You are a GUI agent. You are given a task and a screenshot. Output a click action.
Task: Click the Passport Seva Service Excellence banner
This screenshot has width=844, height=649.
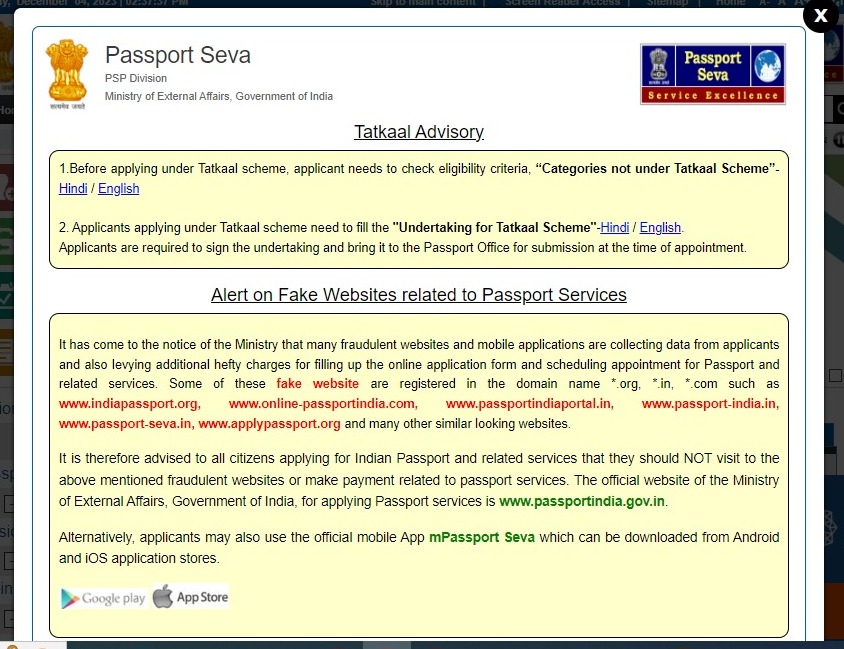[x=713, y=74]
